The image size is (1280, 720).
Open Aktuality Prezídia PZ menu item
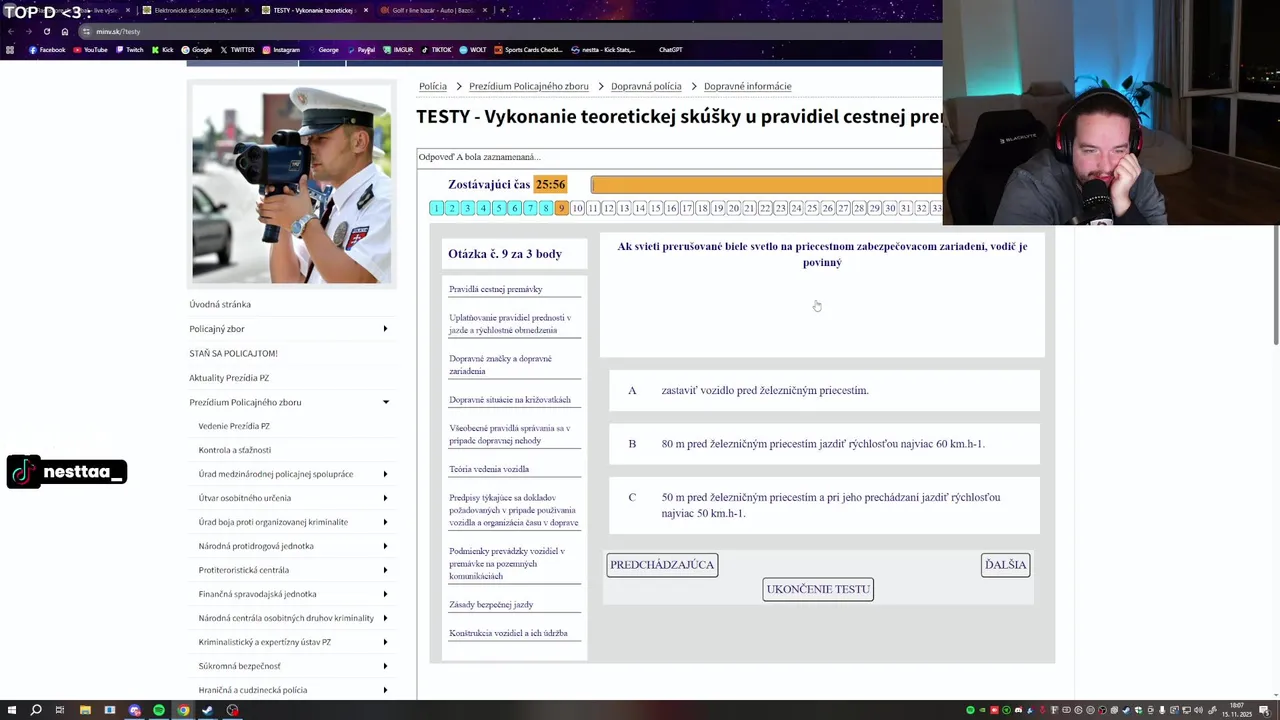pos(229,378)
